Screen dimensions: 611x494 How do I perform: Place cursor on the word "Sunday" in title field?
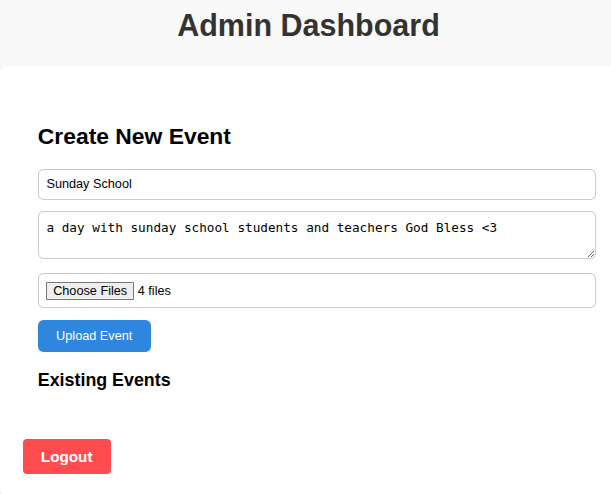point(68,184)
